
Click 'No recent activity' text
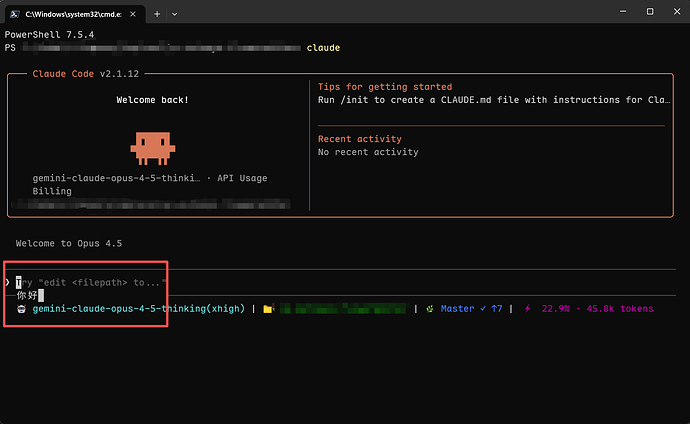(368, 152)
